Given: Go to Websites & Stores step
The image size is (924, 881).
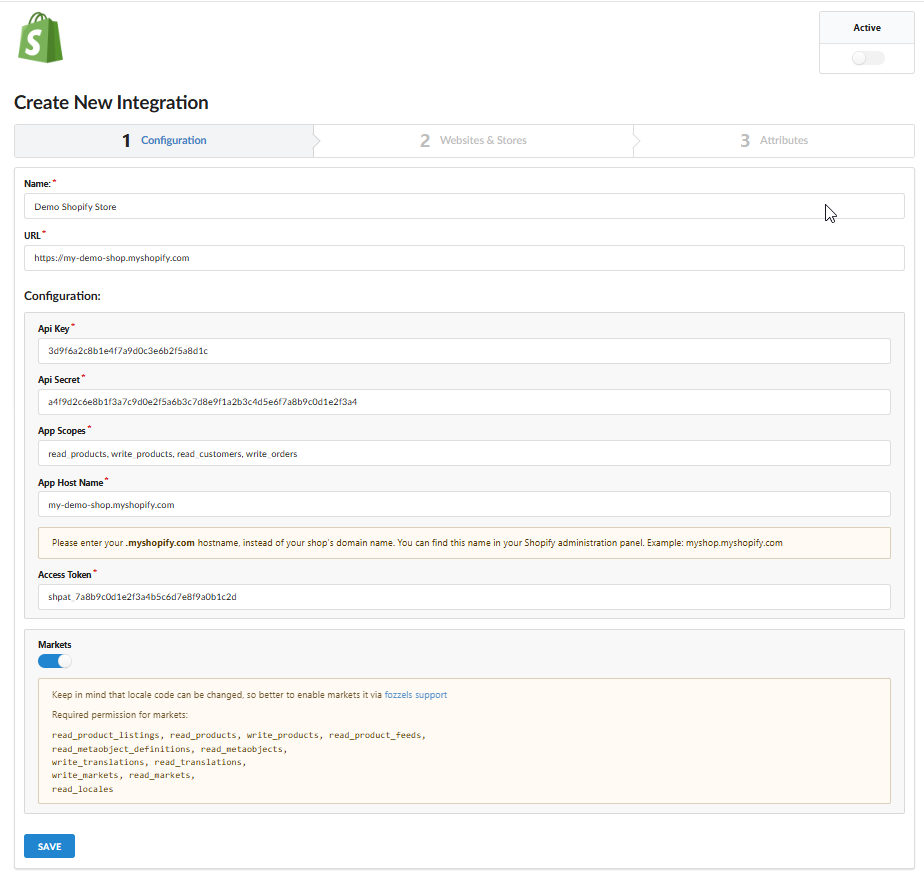Looking at the screenshot, I should tap(473, 141).
